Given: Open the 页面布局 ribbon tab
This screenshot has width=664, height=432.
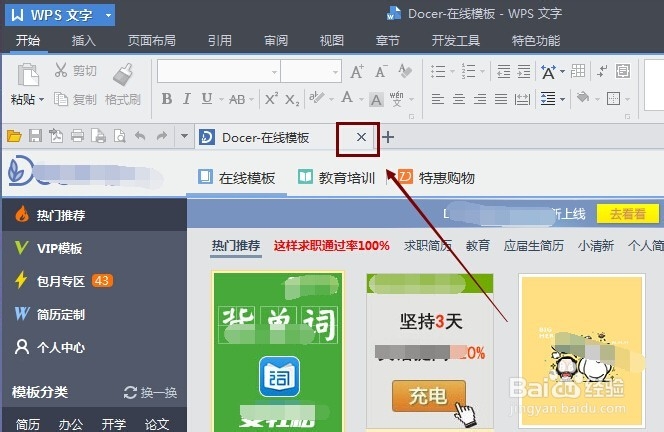Looking at the screenshot, I should click(152, 41).
